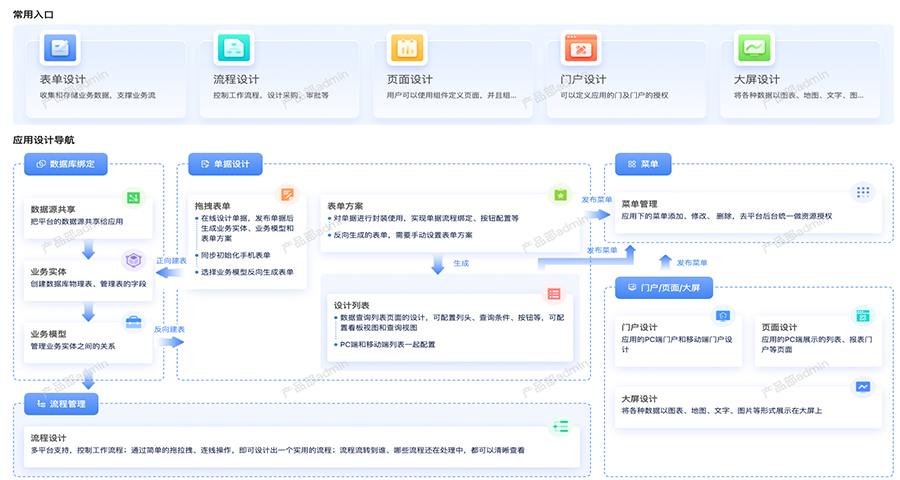This screenshot has width=900, height=480.
Task: Select the 单据设计 section tab
Action: pos(225,164)
